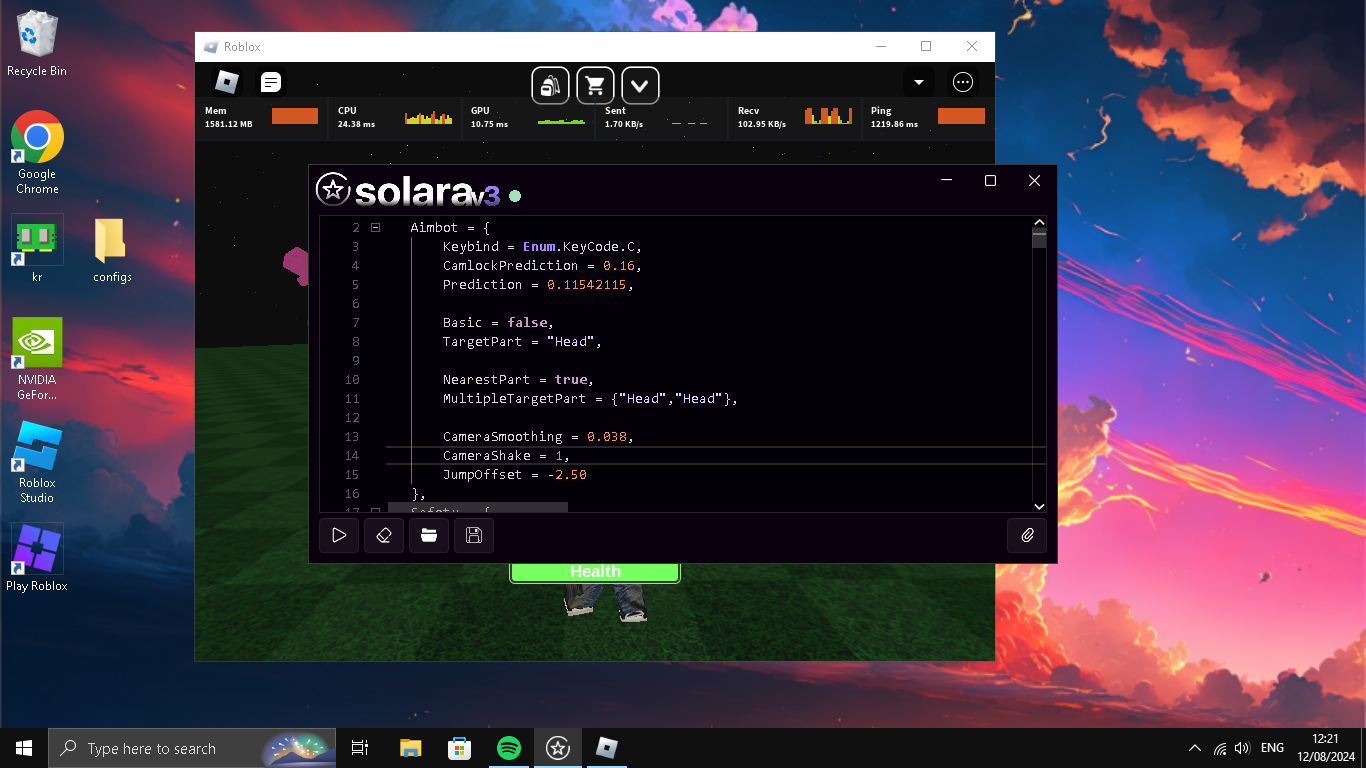The image size is (1366, 768).
Task: Click the editor vertical scrollbar thumb
Action: coord(1039,239)
